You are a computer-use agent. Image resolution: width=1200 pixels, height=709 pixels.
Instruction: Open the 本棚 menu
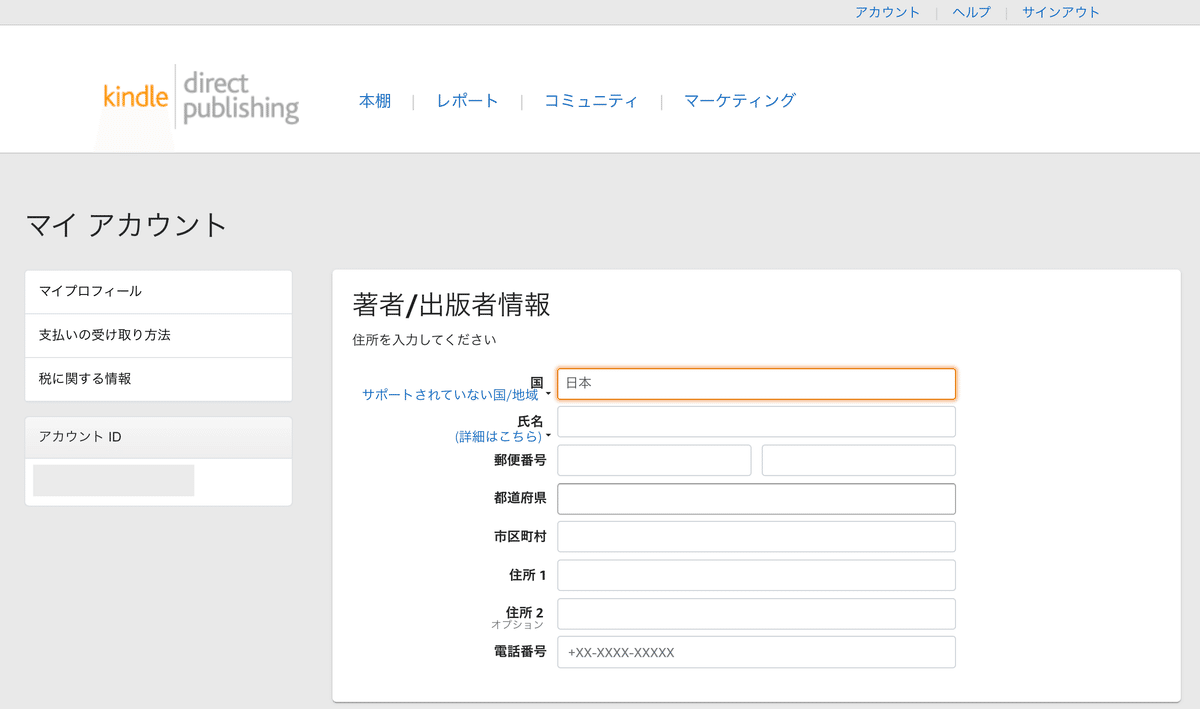[x=375, y=100]
